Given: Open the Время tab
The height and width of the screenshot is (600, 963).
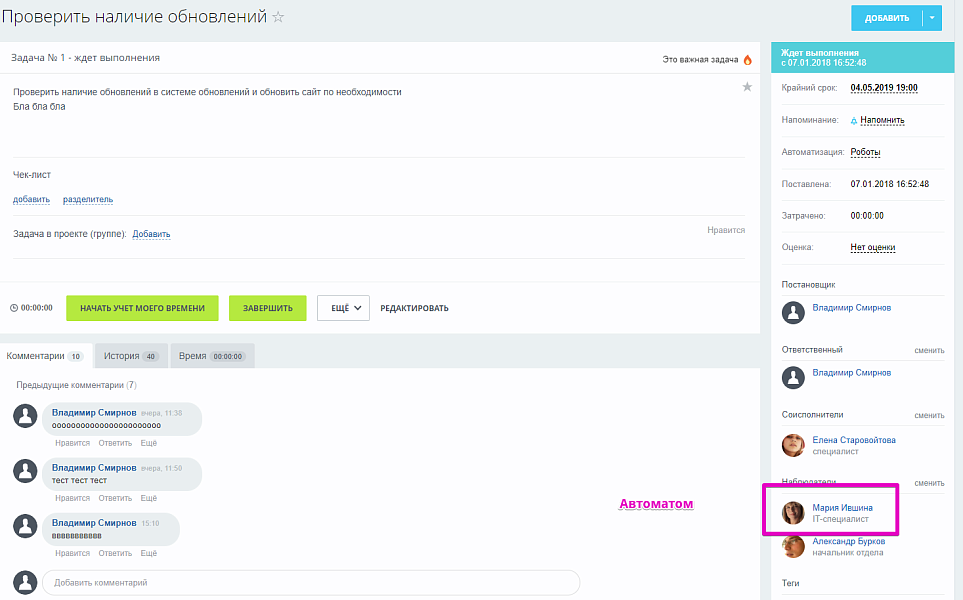Looking at the screenshot, I should 210,356.
